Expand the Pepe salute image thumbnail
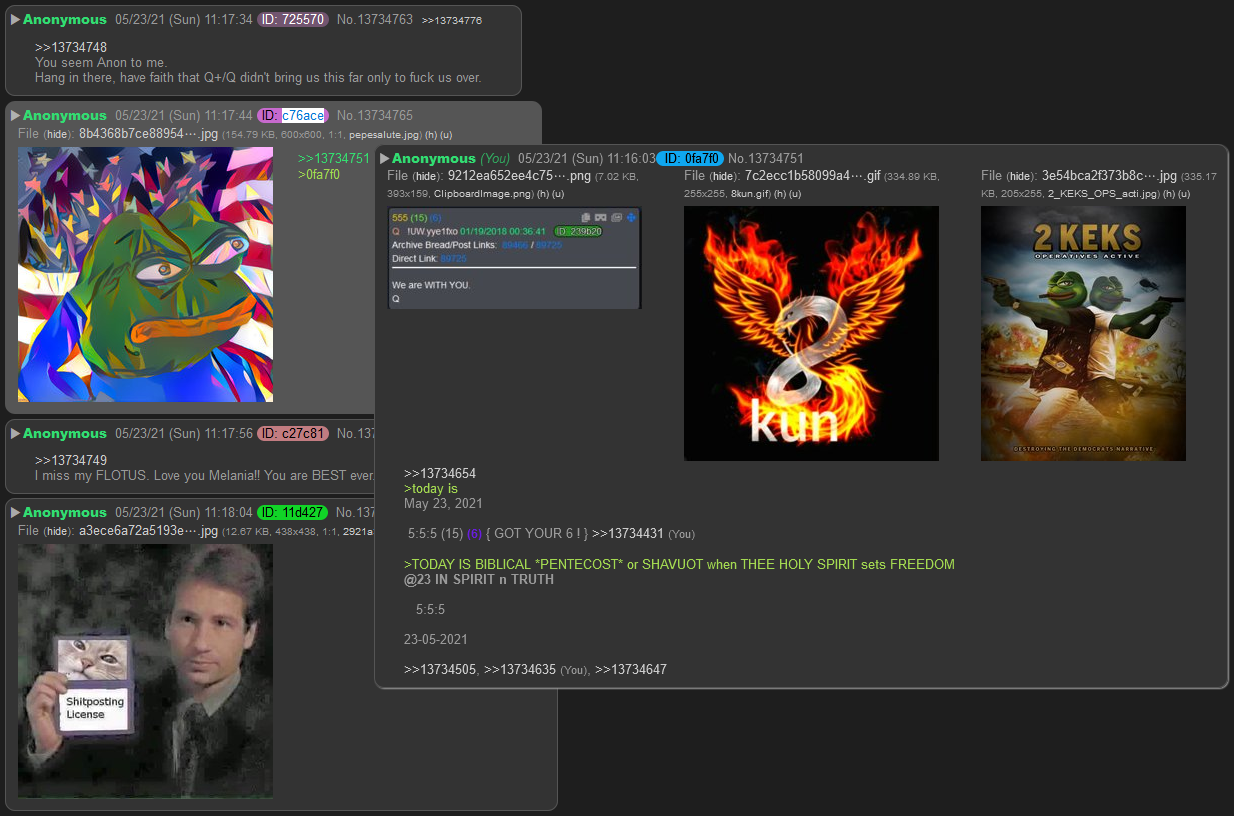Screen dimensions: 1234x816 pyautogui.click(x=145, y=274)
